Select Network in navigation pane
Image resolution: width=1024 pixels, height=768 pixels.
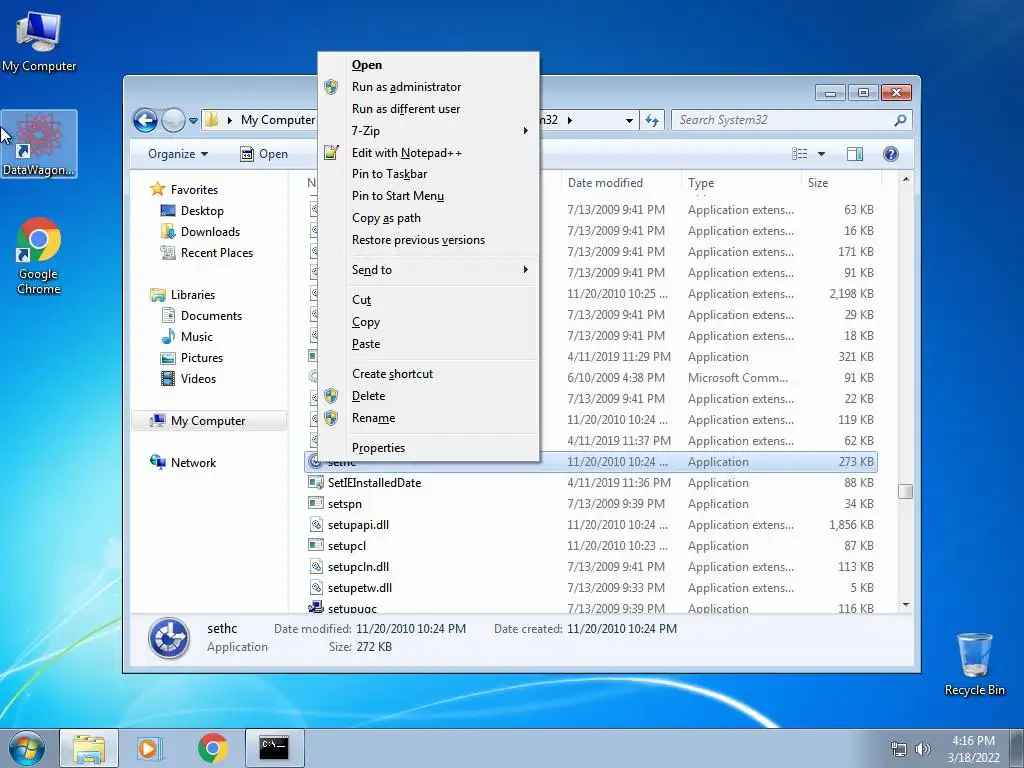tap(193, 462)
